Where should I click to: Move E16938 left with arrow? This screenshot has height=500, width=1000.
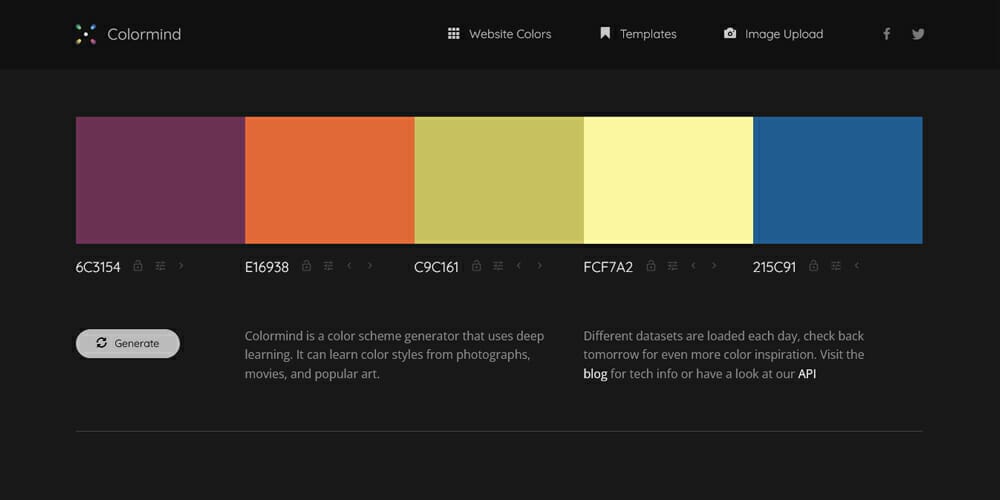coord(349,265)
